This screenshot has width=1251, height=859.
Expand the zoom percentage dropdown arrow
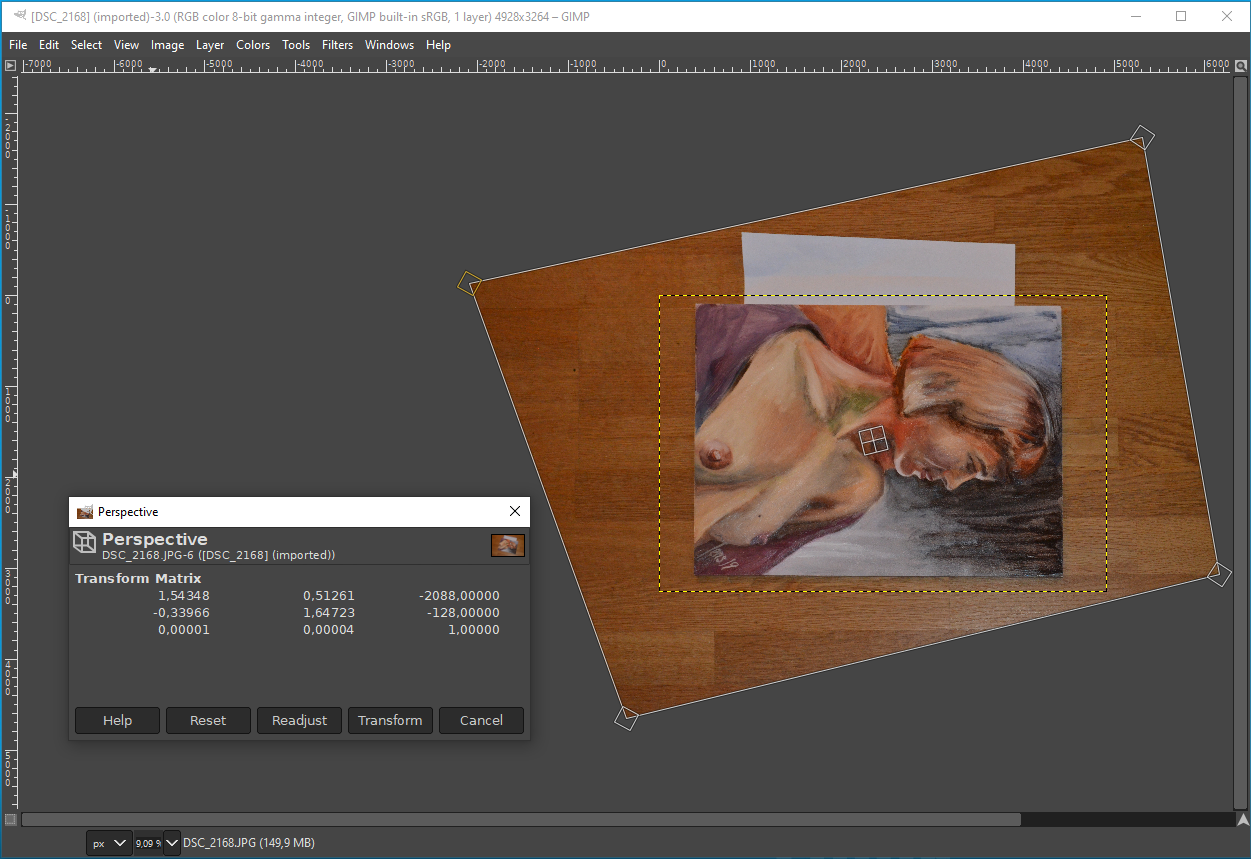point(171,843)
